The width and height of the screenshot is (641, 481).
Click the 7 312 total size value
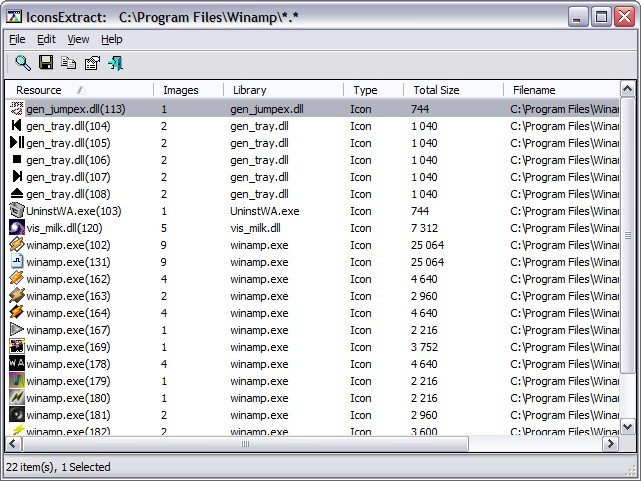[x=424, y=228]
